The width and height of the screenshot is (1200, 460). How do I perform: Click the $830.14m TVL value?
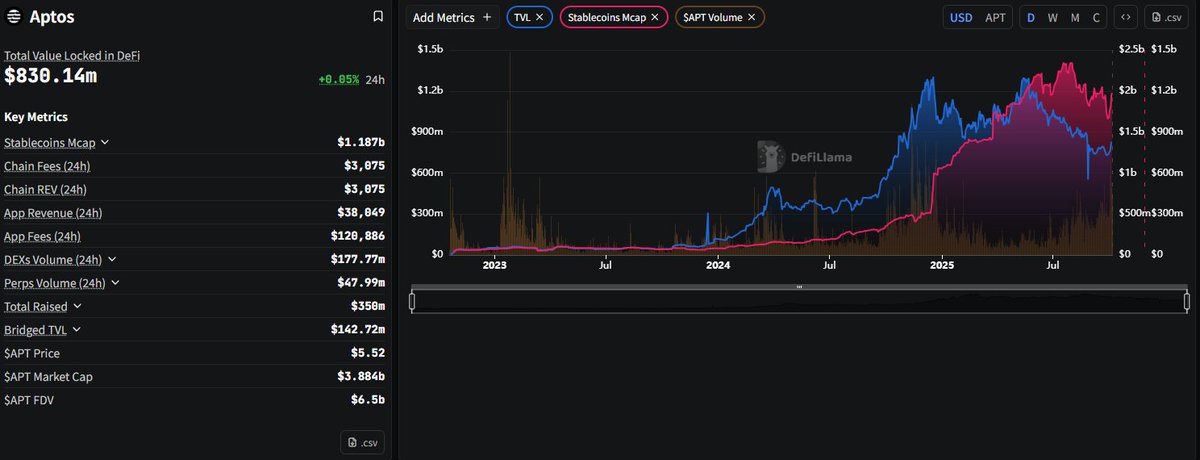(x=50, y=76)
